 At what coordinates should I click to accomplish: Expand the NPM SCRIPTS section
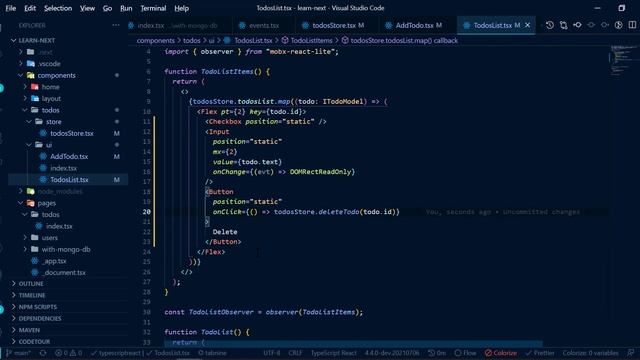[x=67, y=307]
